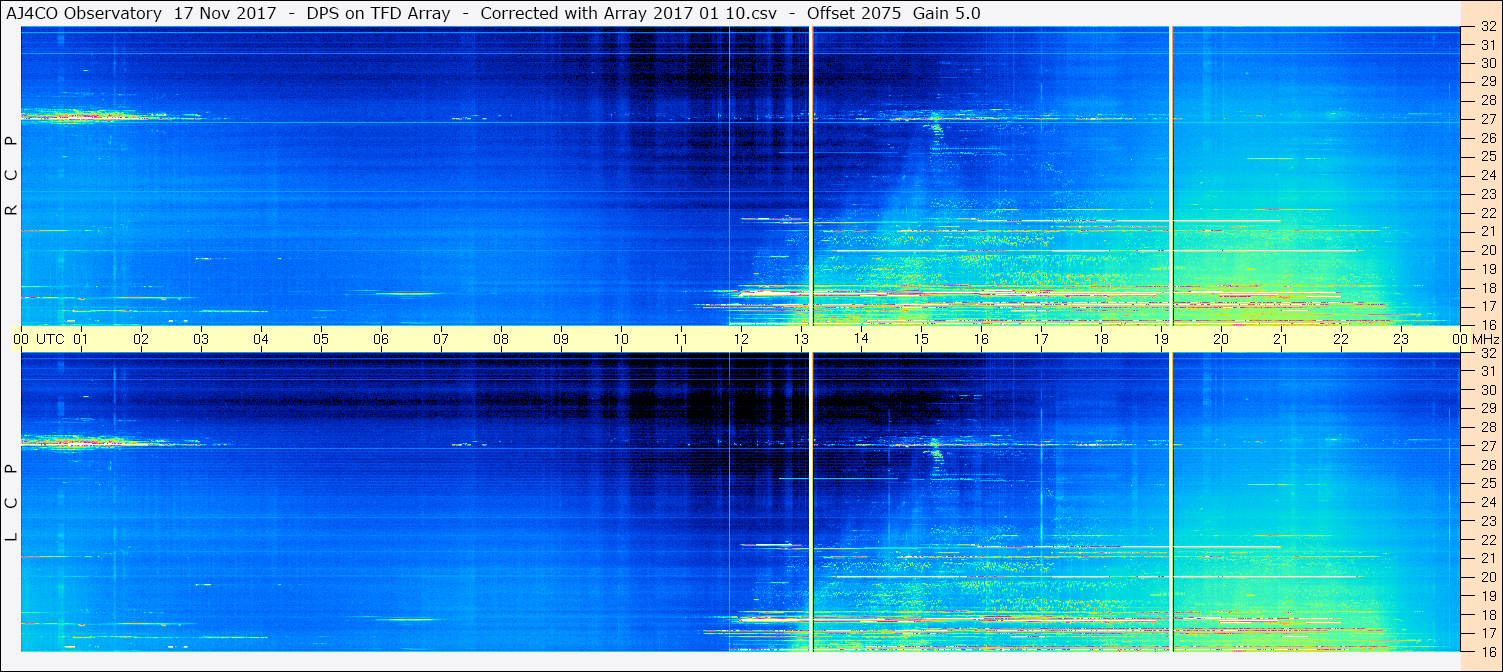Select 27 MHz on the upper frequency scale

click(x=1487, y=119)
